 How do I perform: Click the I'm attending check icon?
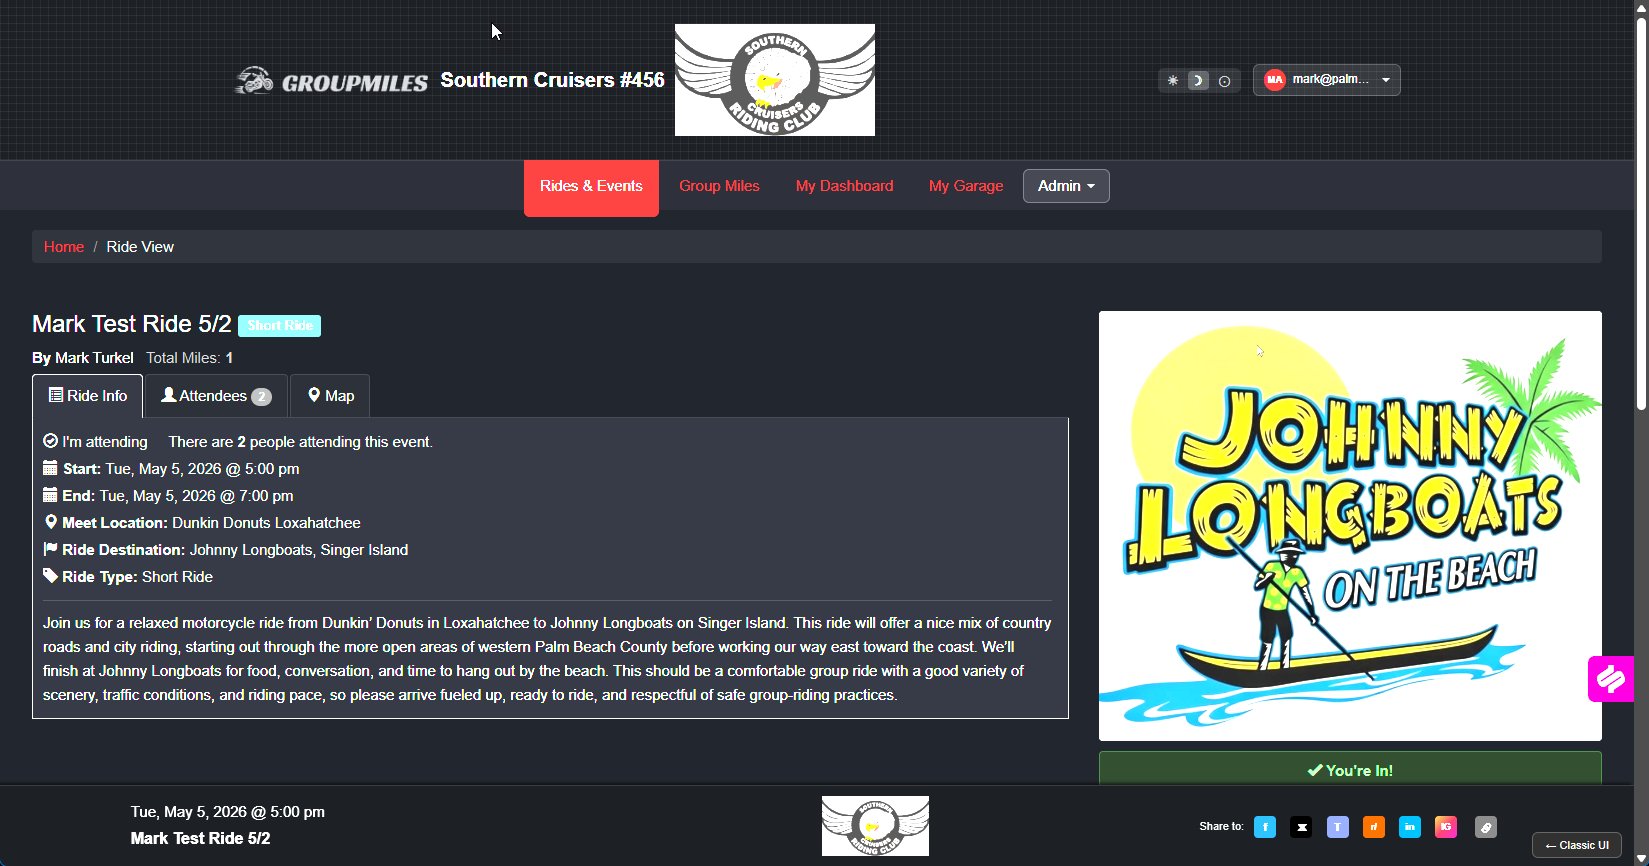(x=51, y=441)
